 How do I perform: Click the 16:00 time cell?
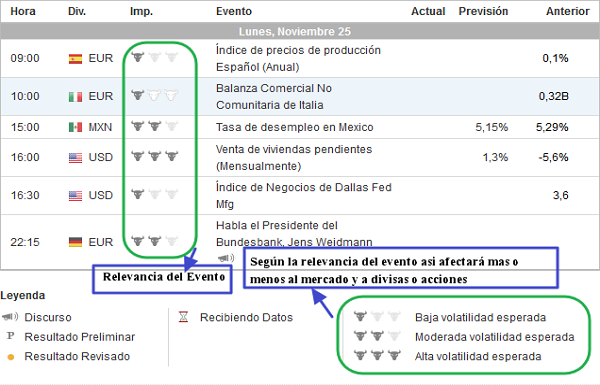(25, 157)
